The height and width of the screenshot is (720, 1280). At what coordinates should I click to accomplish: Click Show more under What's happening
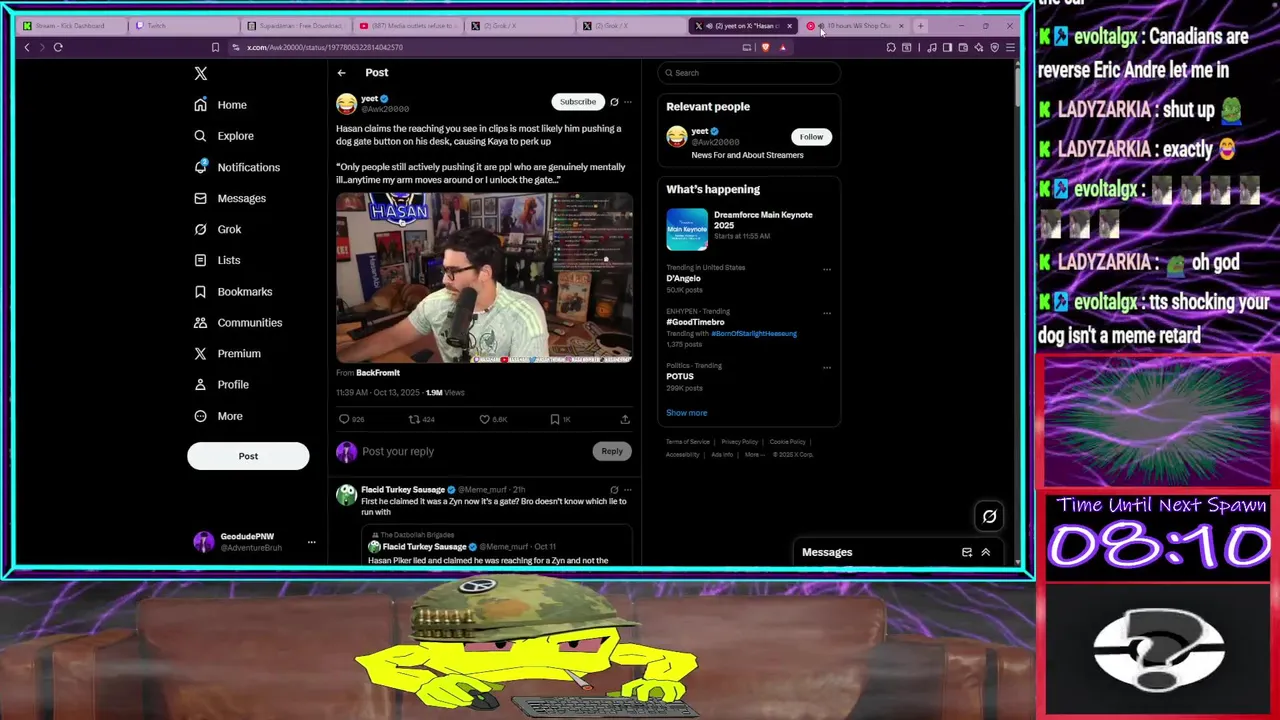point(686,413)
